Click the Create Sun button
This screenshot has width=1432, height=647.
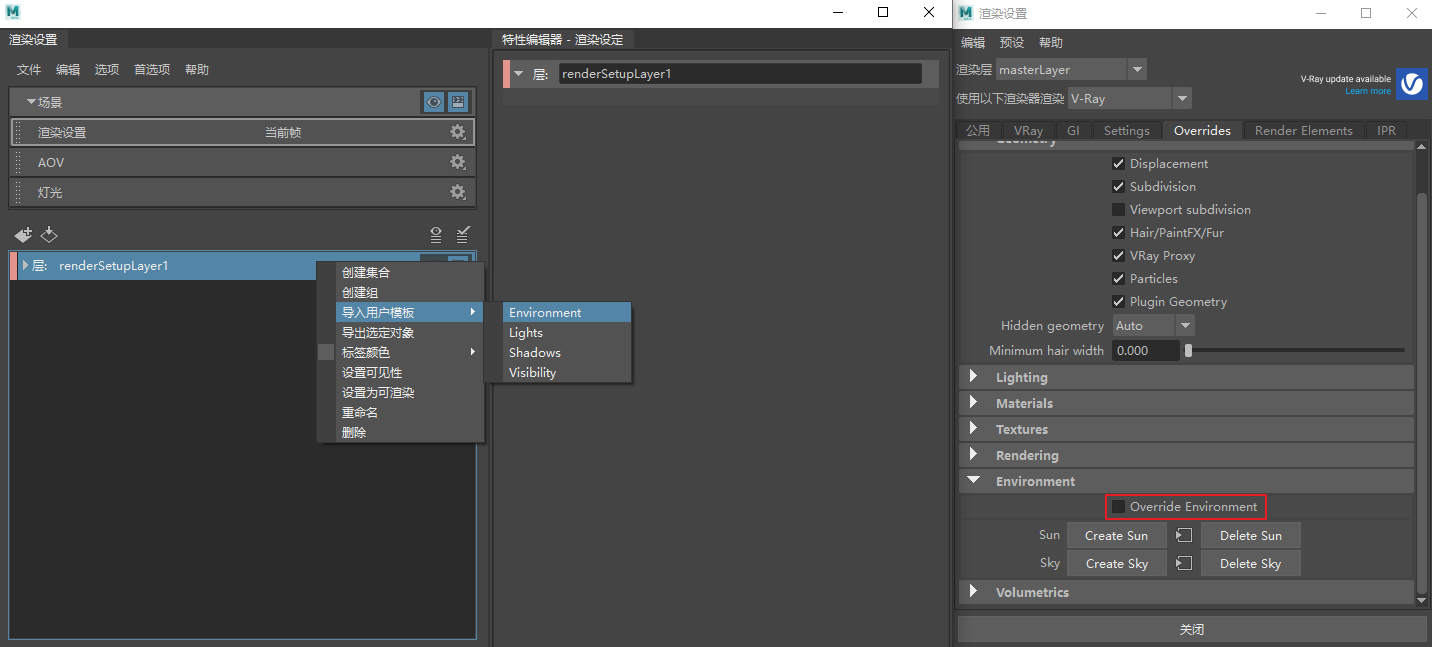[x=1116, y=535]
